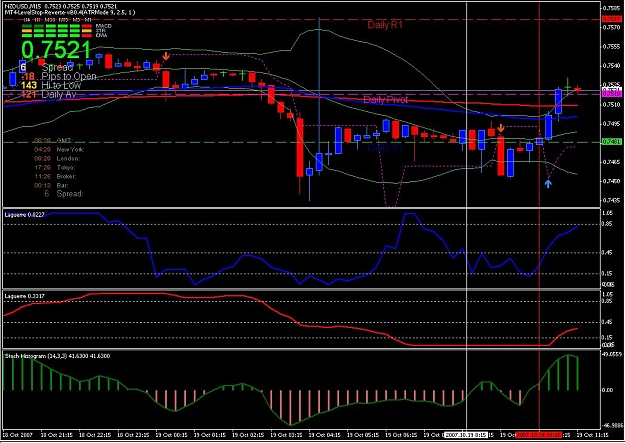The image size is (625, 443).
Task: Click the blue up buy arrow
Action: (x=548, y=183)
